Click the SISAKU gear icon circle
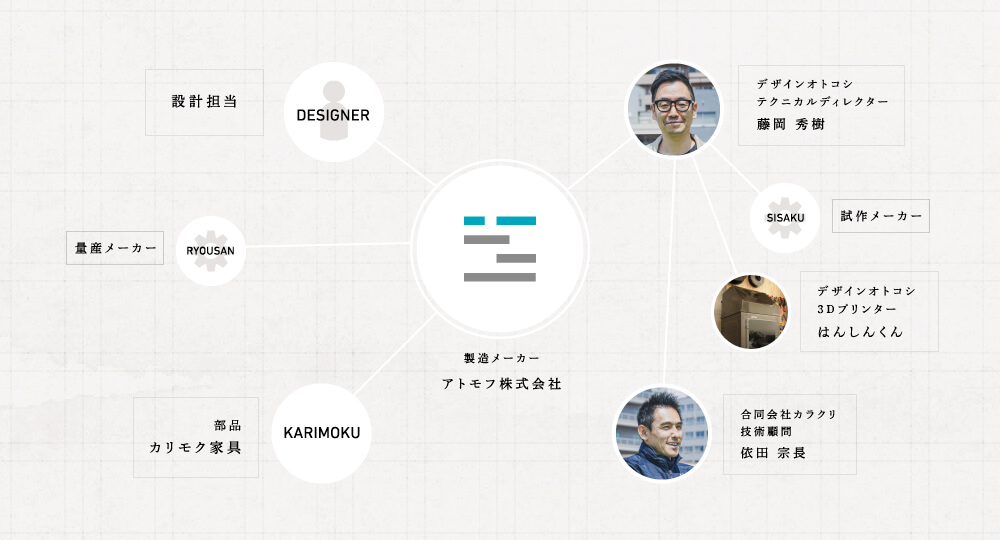Viewport: 1000px width, 540px height. pyautogui.click(x=784, y=217)
